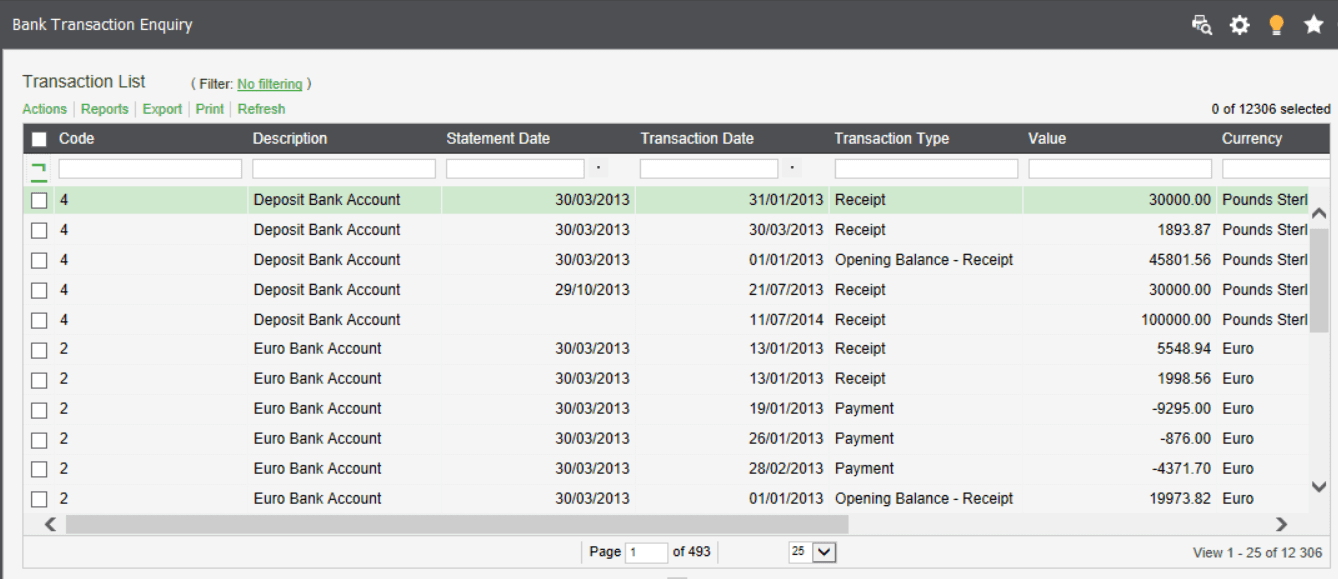Check the Euro Payment row of -9295.00
The height and width of the screenshot is (579, 1338).
click(39, 409)
